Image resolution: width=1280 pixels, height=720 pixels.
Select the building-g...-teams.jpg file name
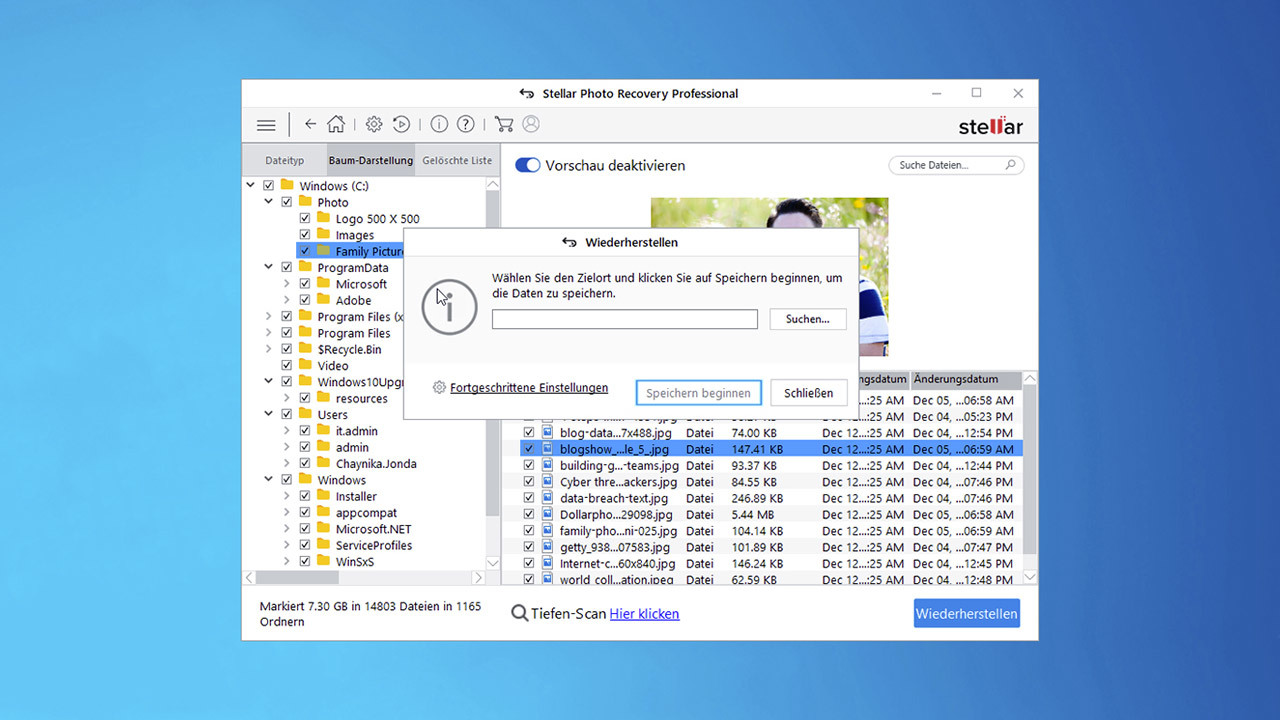[x=619, y=466]
